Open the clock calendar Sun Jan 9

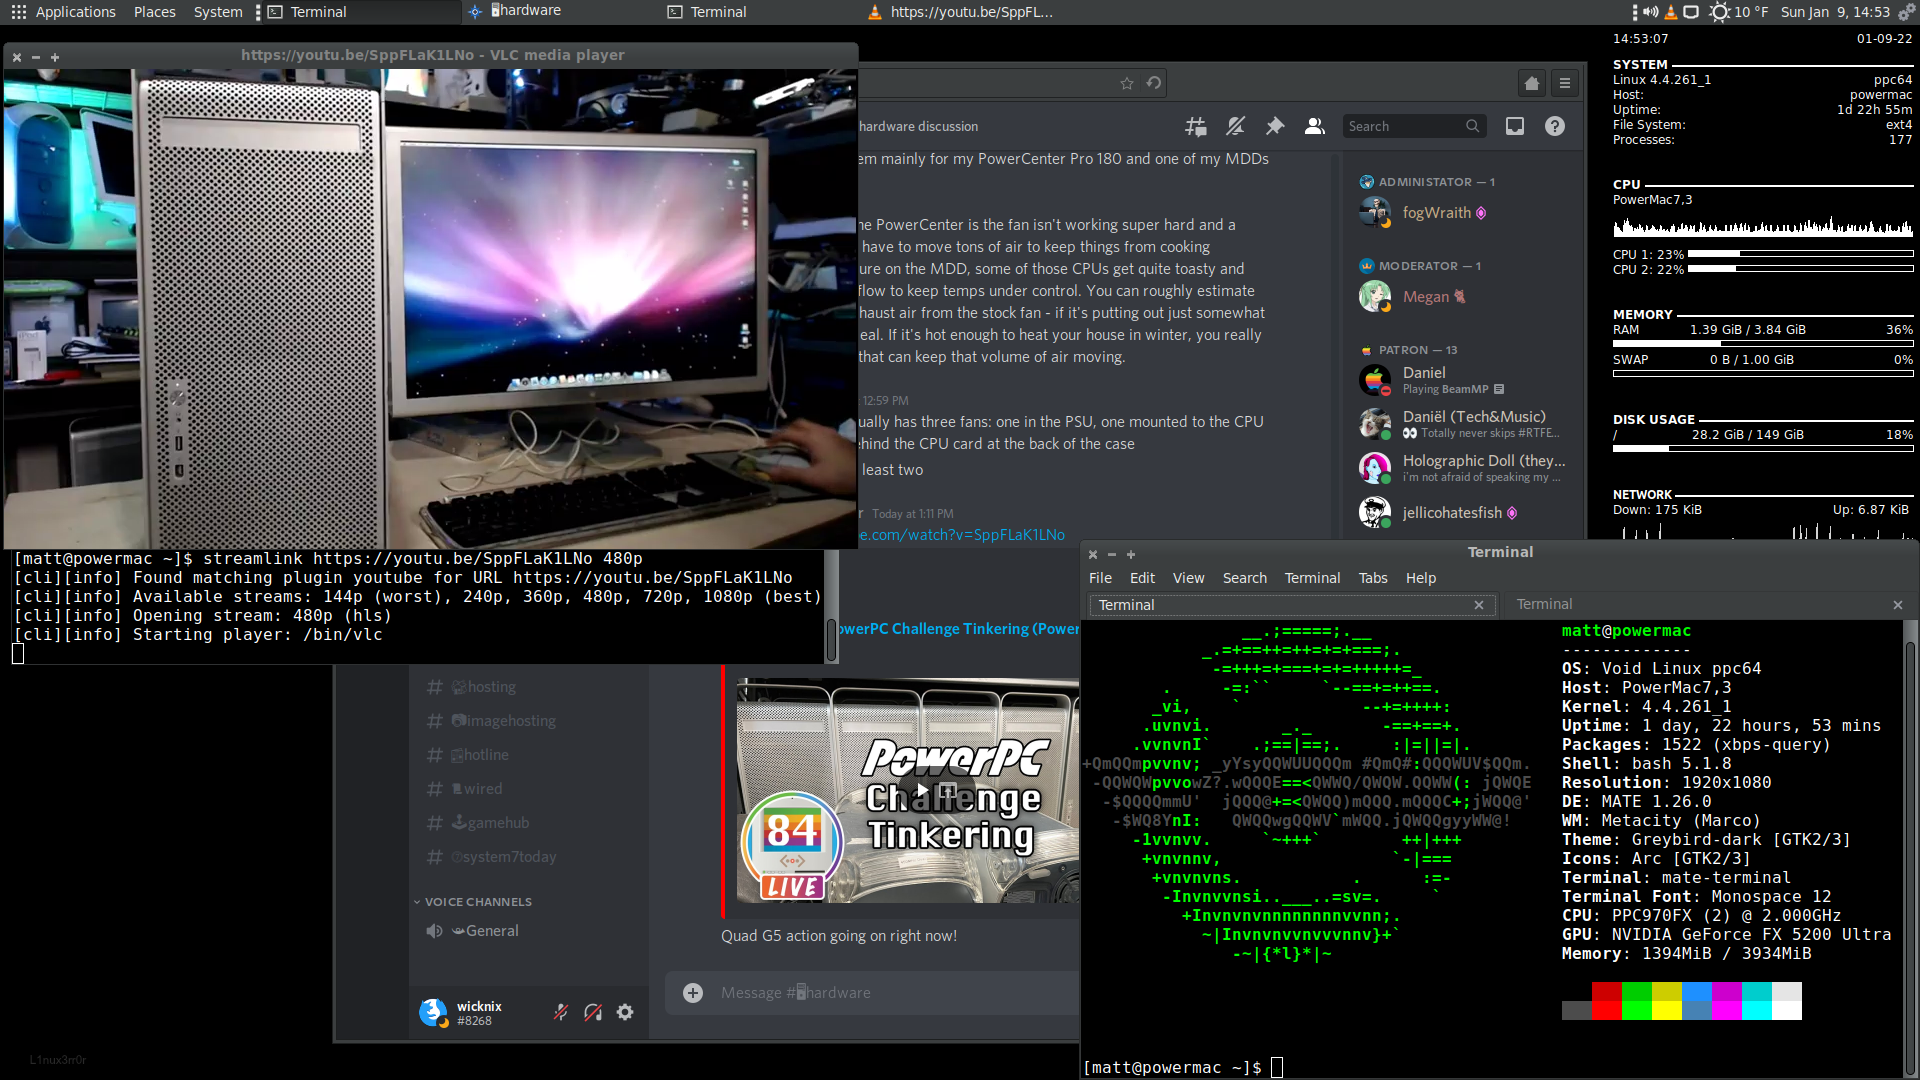1835,12
